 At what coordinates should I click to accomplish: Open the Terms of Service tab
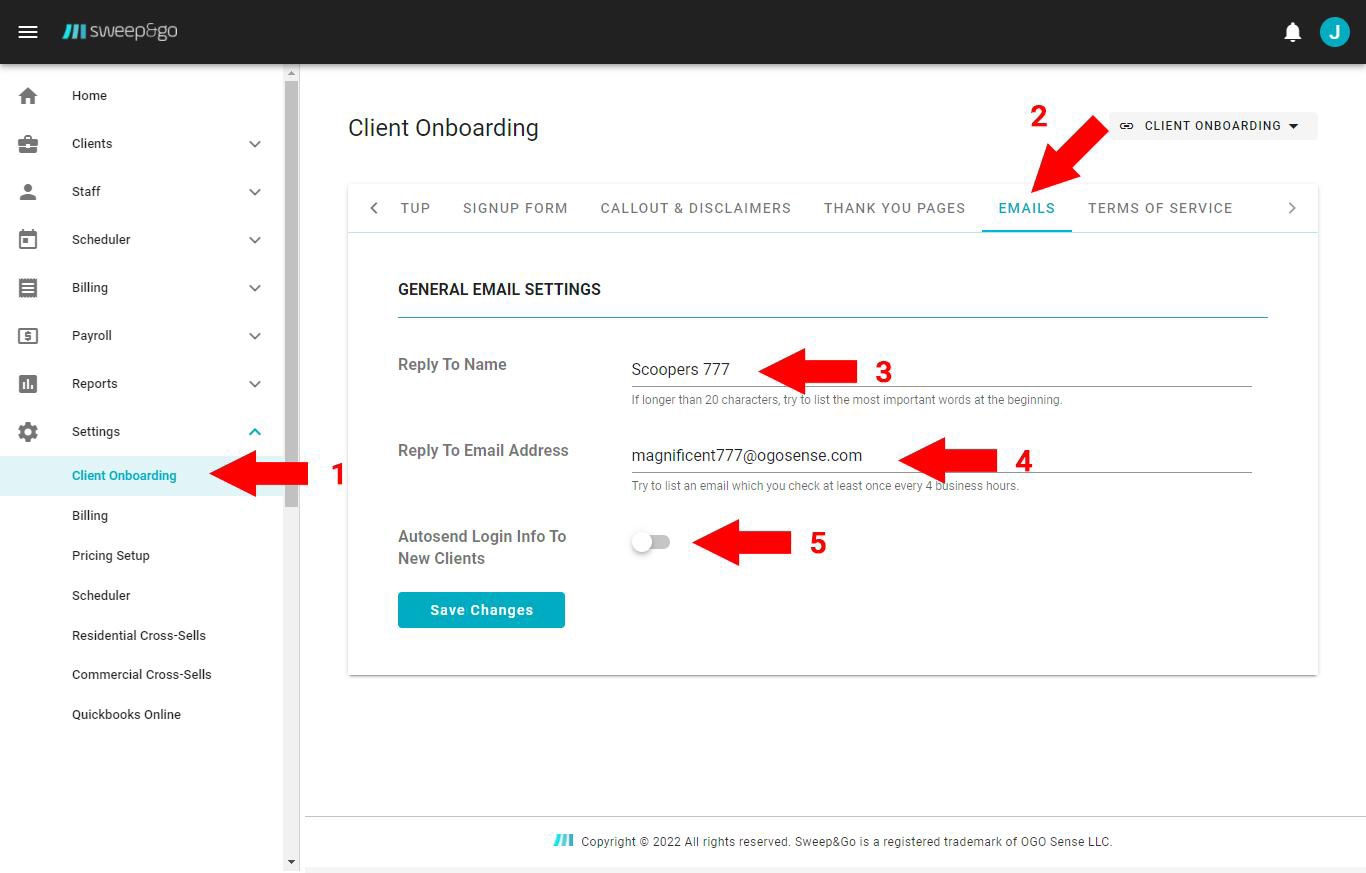coord(1160,208)
